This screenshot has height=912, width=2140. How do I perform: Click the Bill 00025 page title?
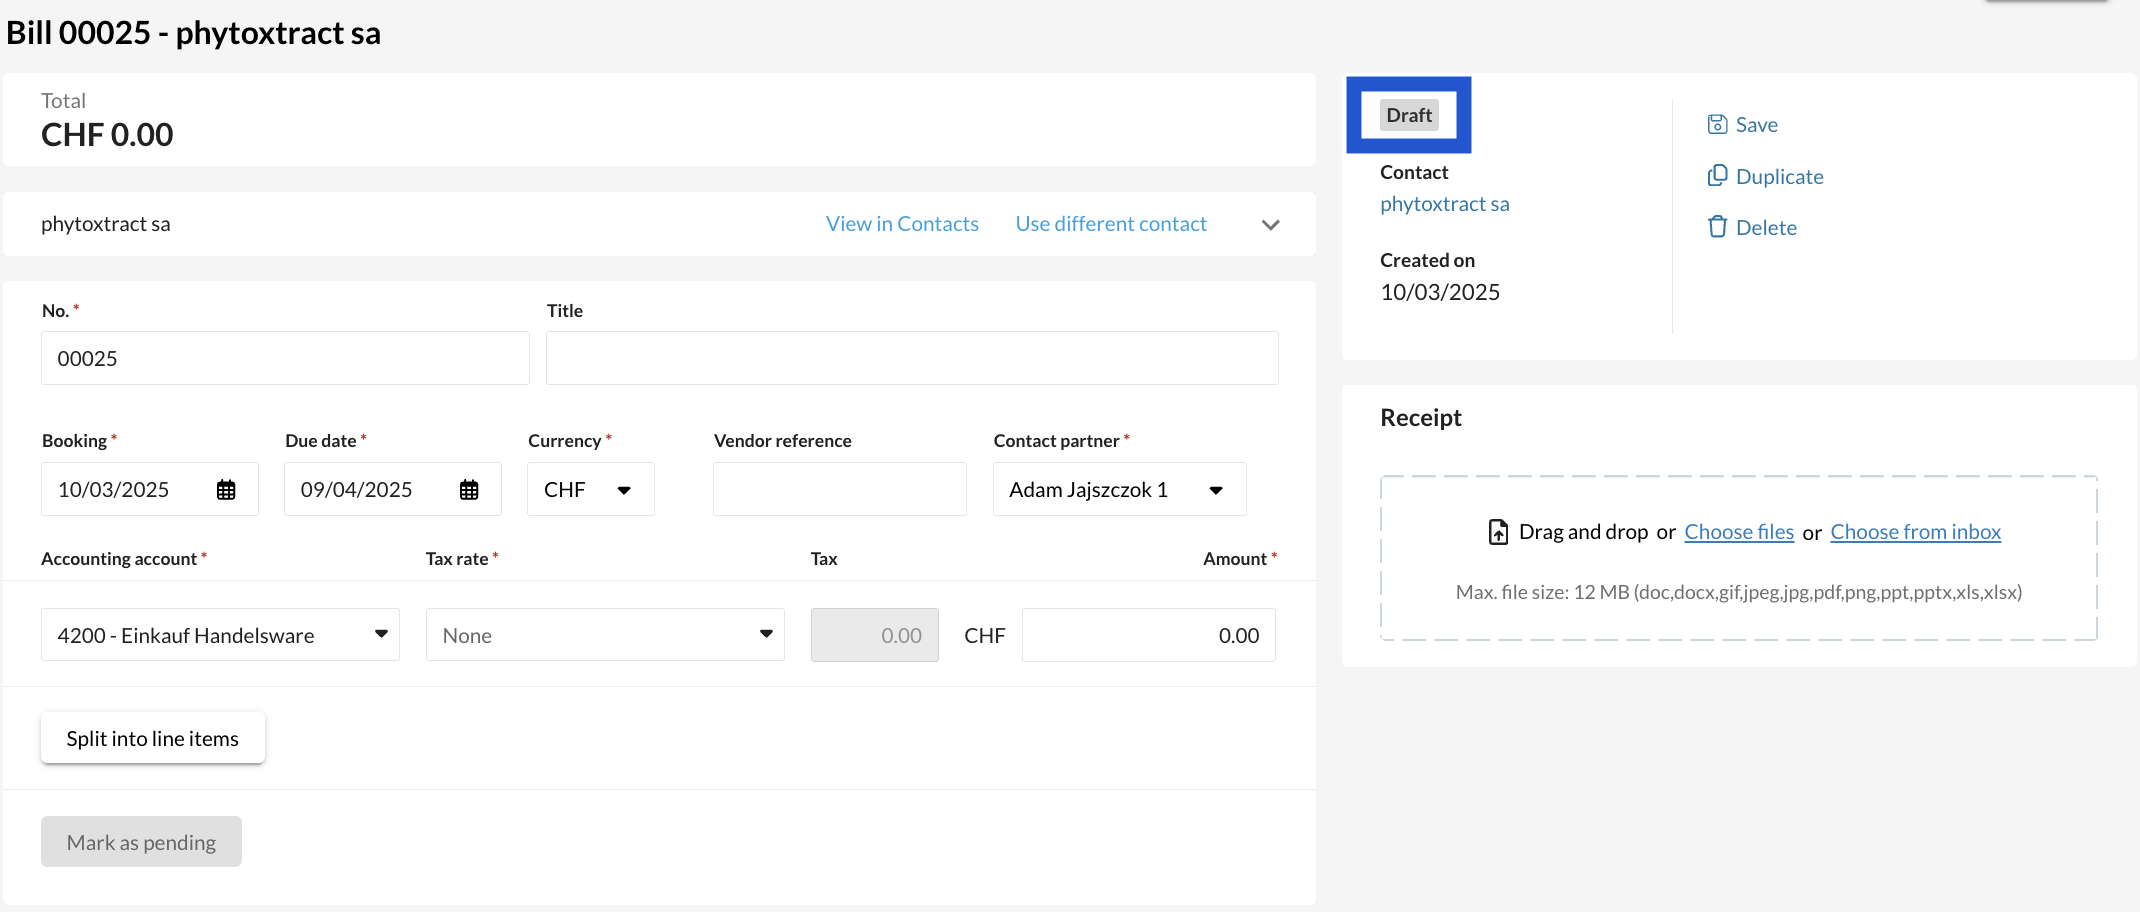pos(193,33)
